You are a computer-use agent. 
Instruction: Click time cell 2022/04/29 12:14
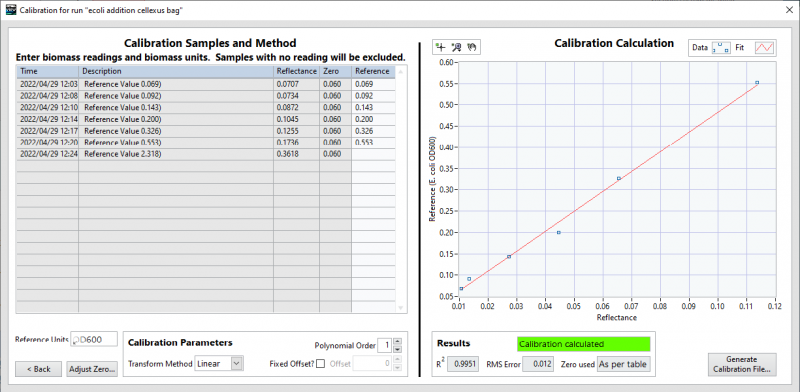(x=47, y=119)
